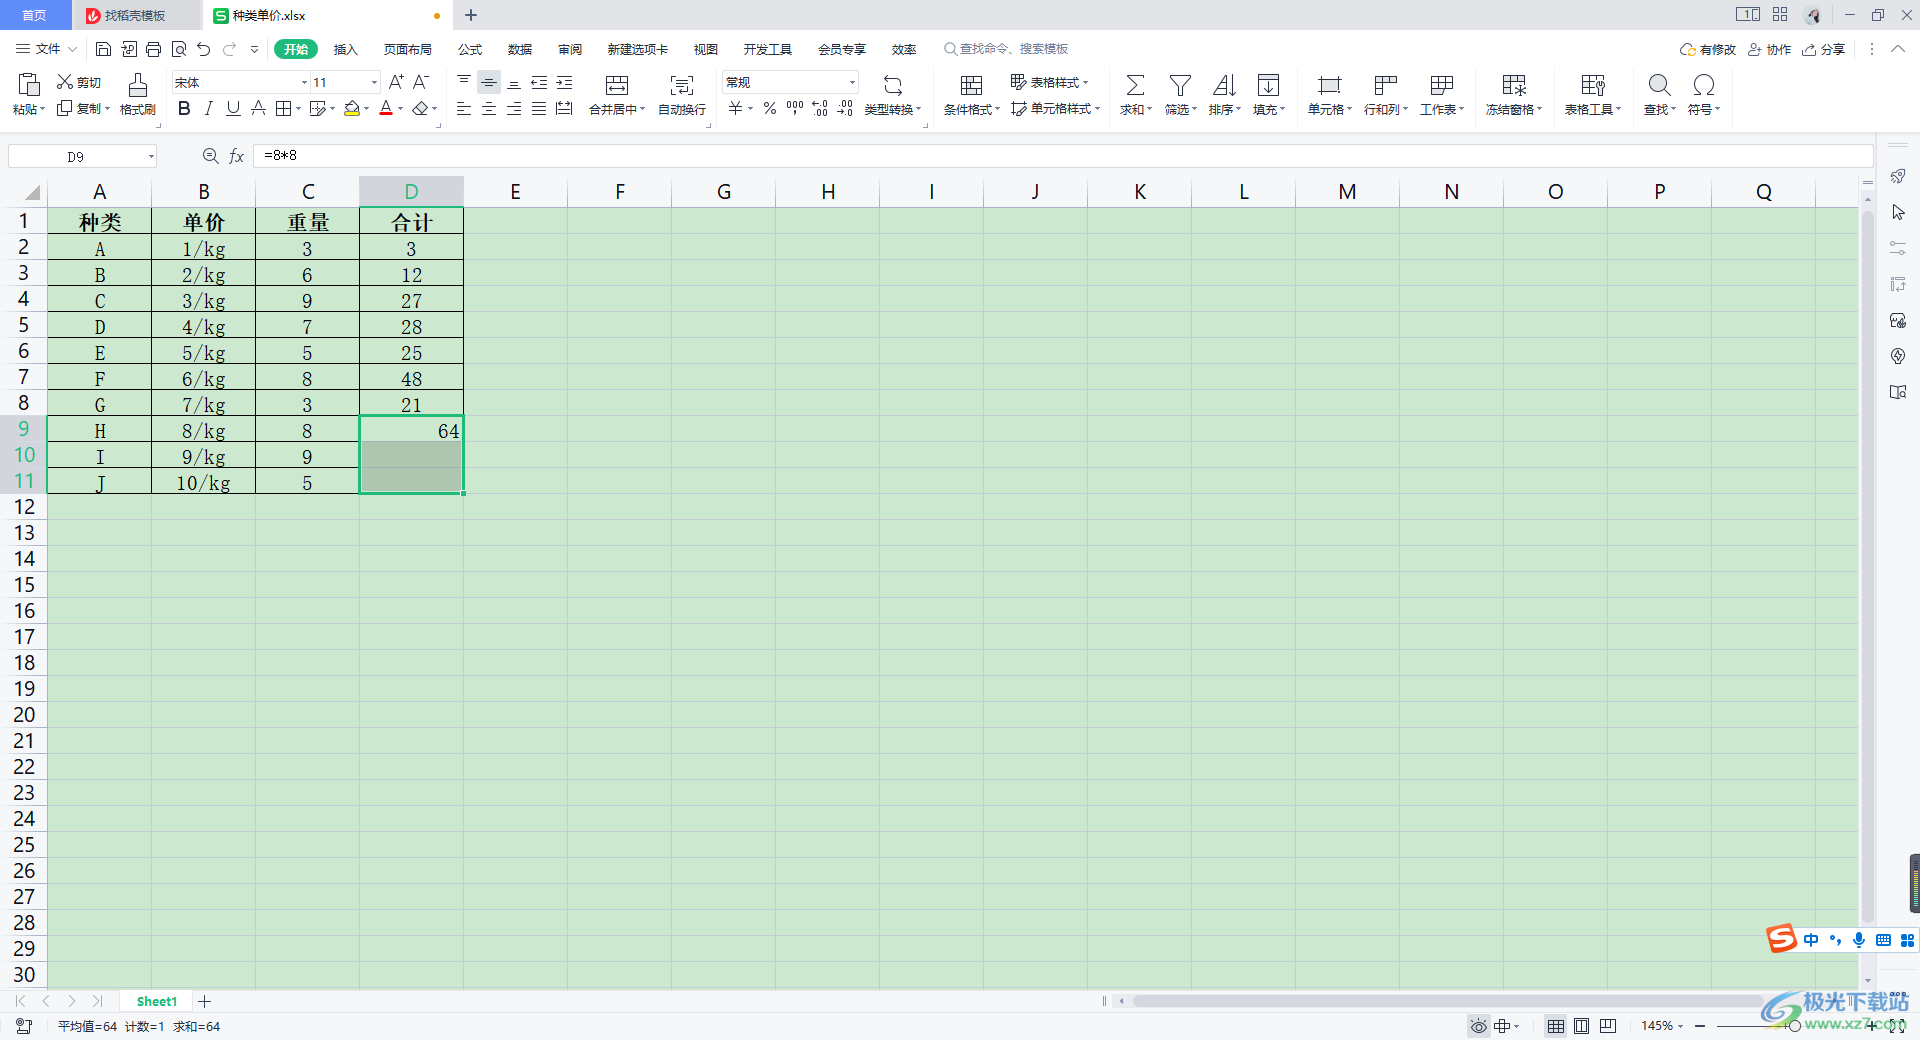Click the Redo arrow icon
1920x1040 pixels.
230,49
